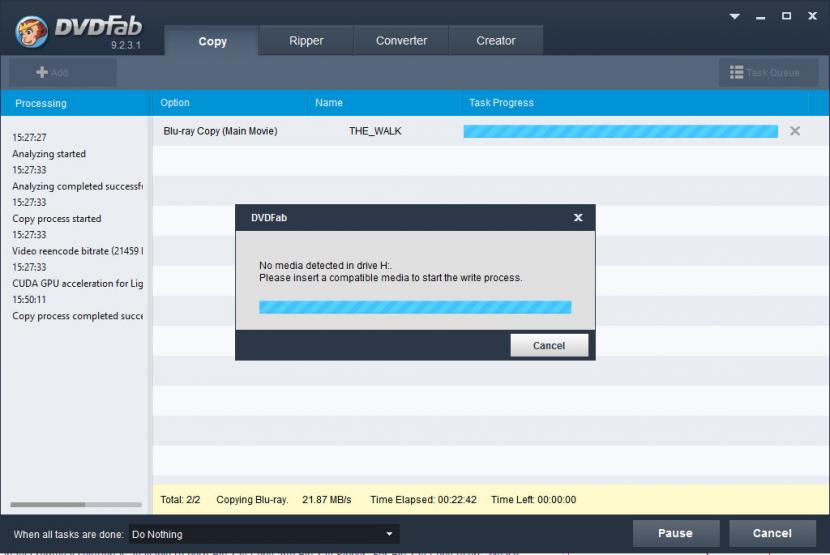Pause the copy task

(676, 533)
